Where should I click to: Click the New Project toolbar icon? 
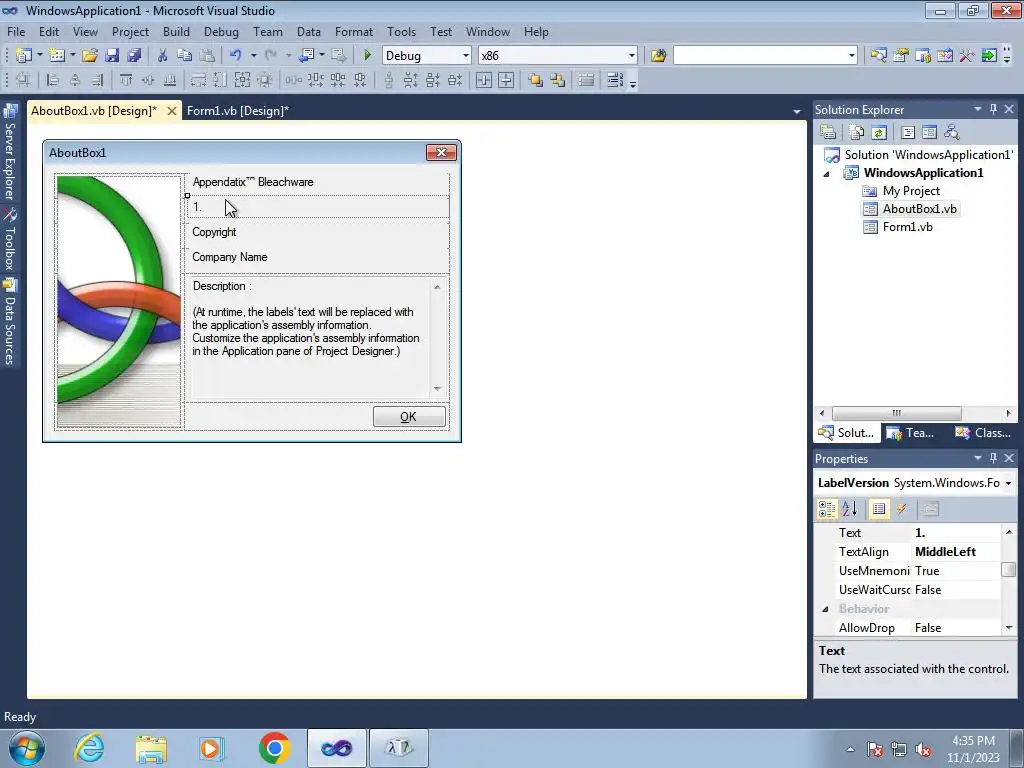pyautogui.click(x=24, y=56)
